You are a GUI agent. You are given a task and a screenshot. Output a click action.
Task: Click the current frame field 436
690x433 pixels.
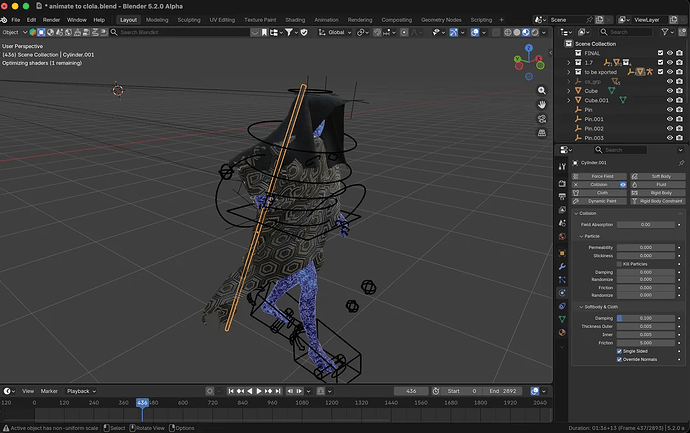tap(411, 391)
